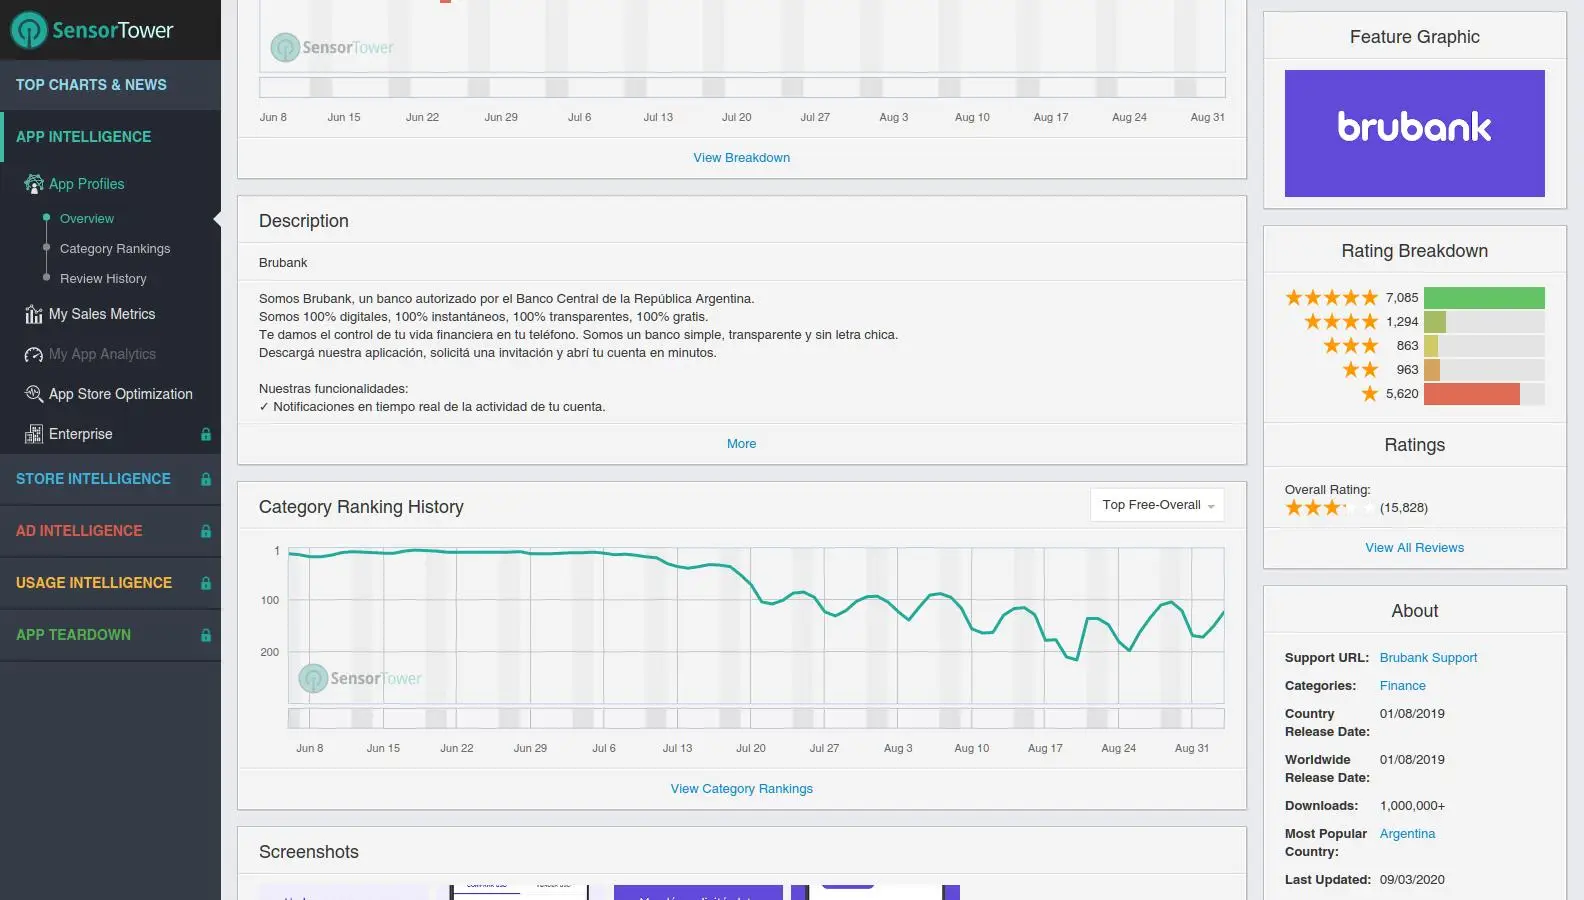Screen dimensions: 1584x900
Task: Open Ad Intelligence section
Action: coord(110,531)
